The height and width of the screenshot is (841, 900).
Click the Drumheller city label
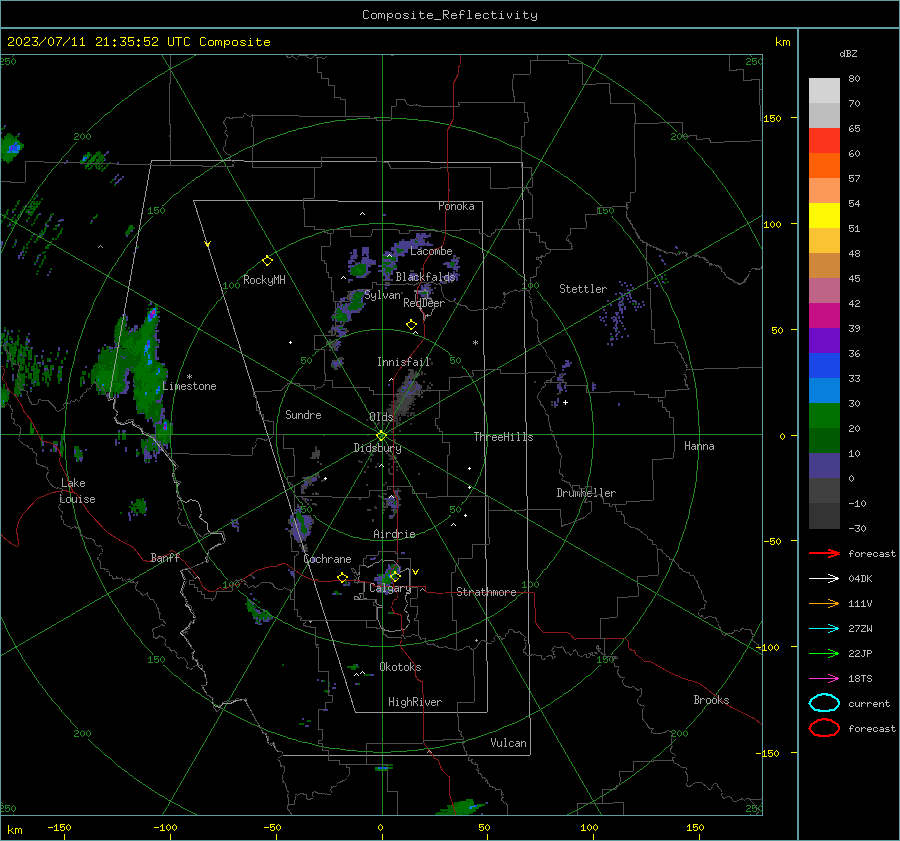coord(586,493)
